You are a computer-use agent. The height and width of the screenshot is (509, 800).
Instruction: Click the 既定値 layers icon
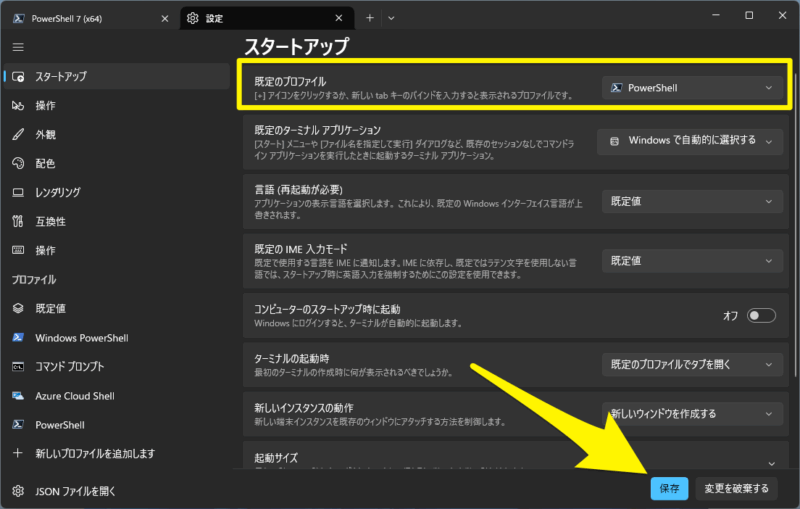[x=18, y=308]
